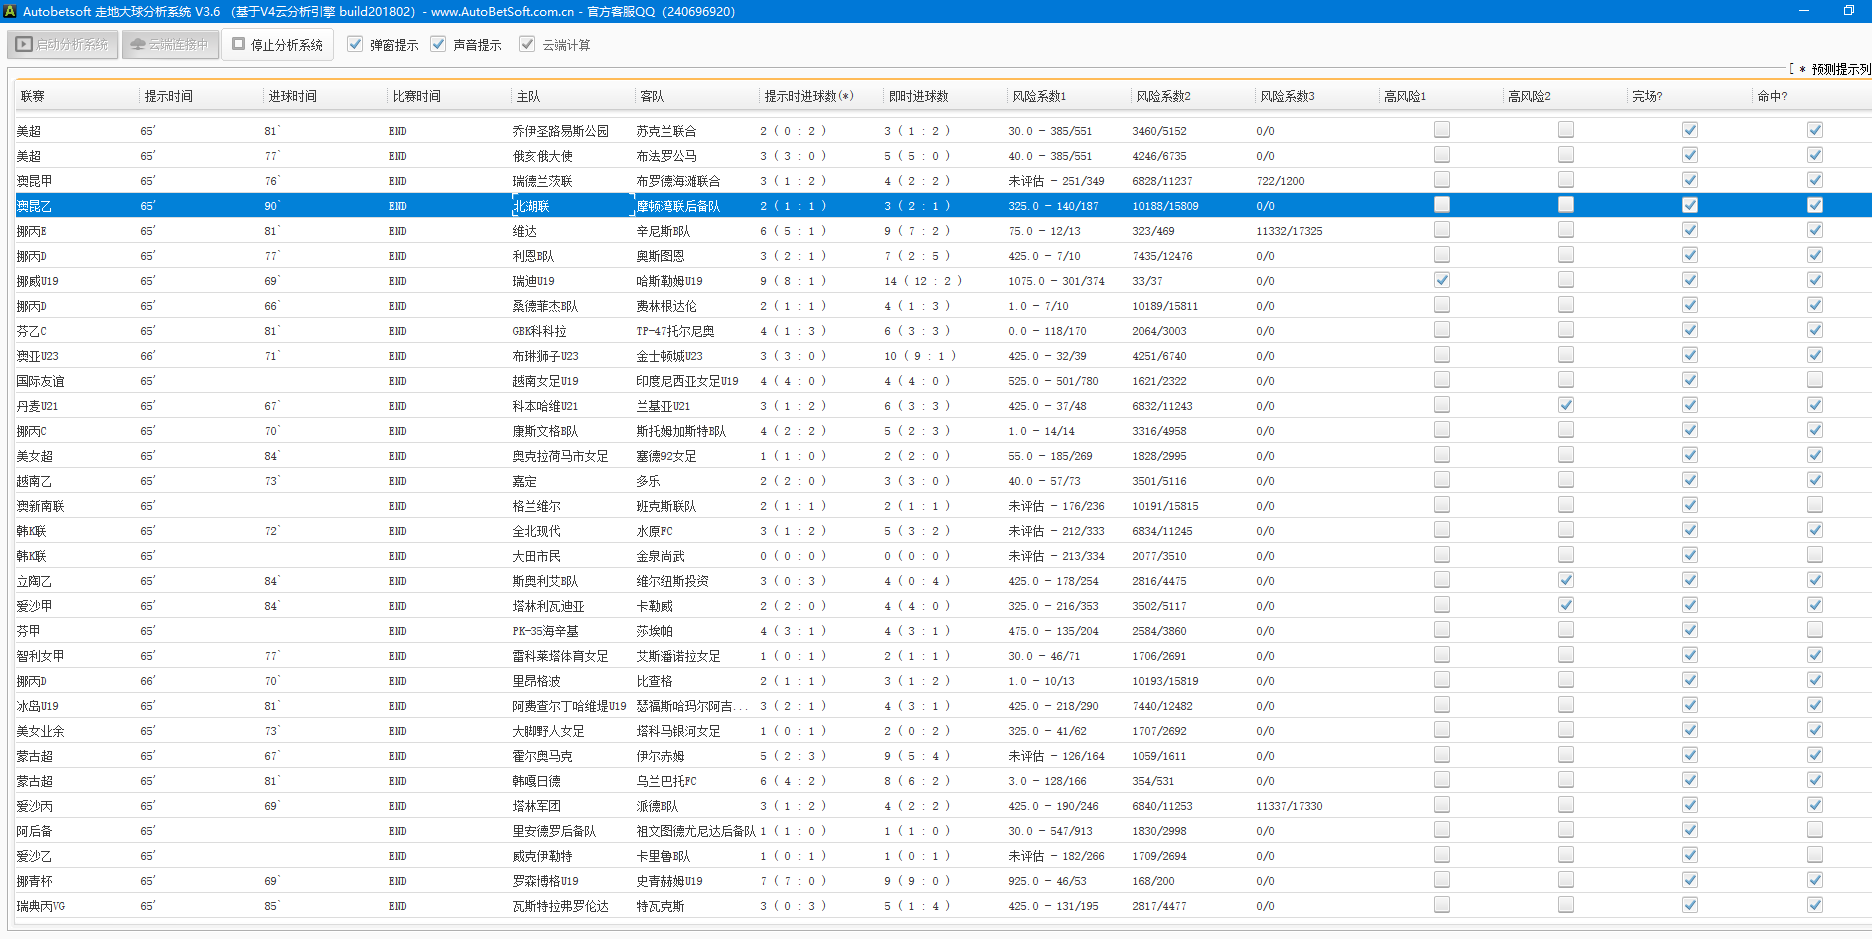Restore the window using title bar icon
The width and height of the screenshot is (1872, 939).
(x=1848, y=11)
